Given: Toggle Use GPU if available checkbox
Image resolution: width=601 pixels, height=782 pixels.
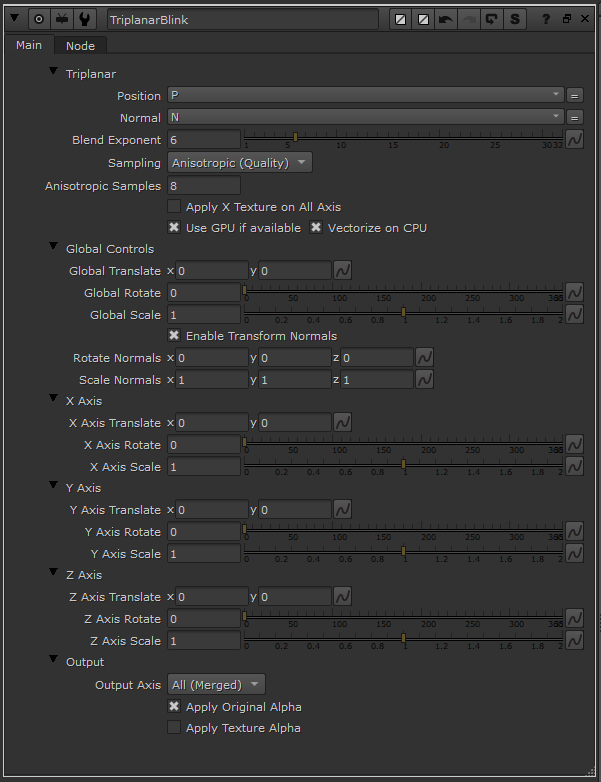Looking at the screenshot, I should [174, 228].
